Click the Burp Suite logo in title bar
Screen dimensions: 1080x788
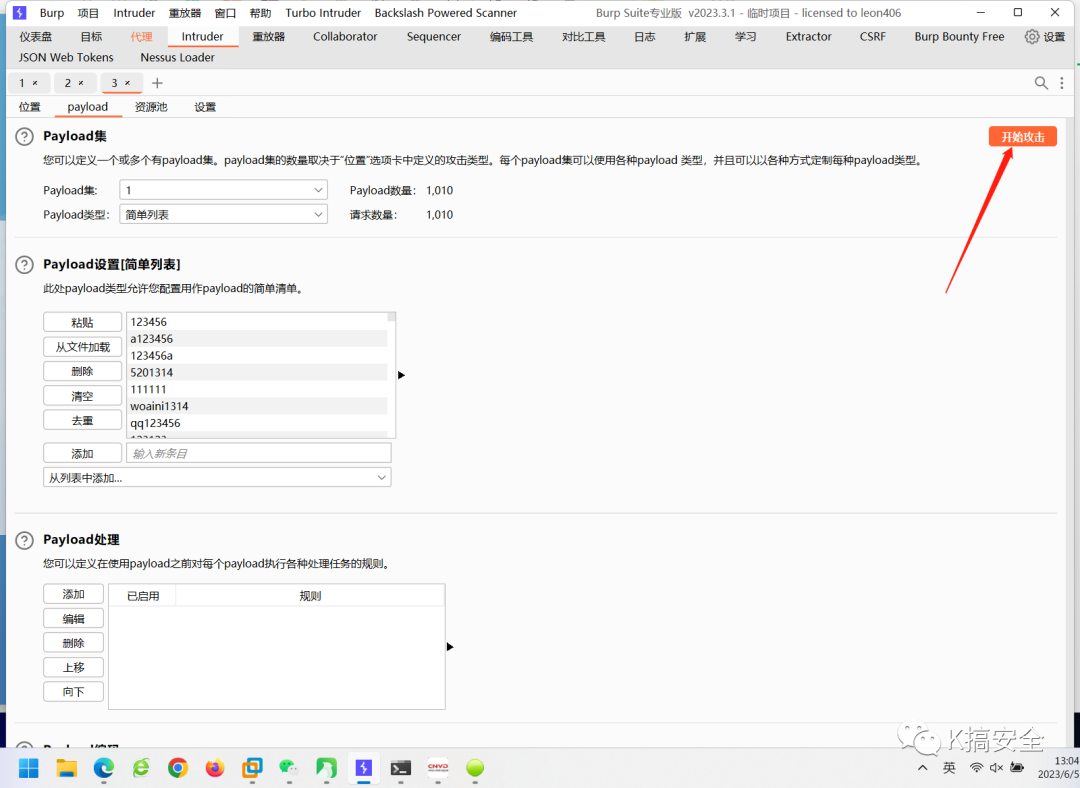point(19,12)
